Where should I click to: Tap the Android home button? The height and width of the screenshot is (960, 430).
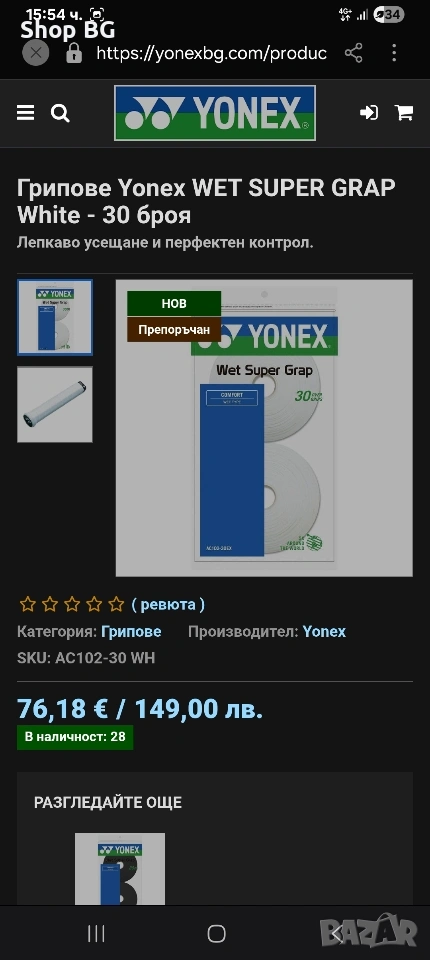pyautogui.click(x=216, y=933)
